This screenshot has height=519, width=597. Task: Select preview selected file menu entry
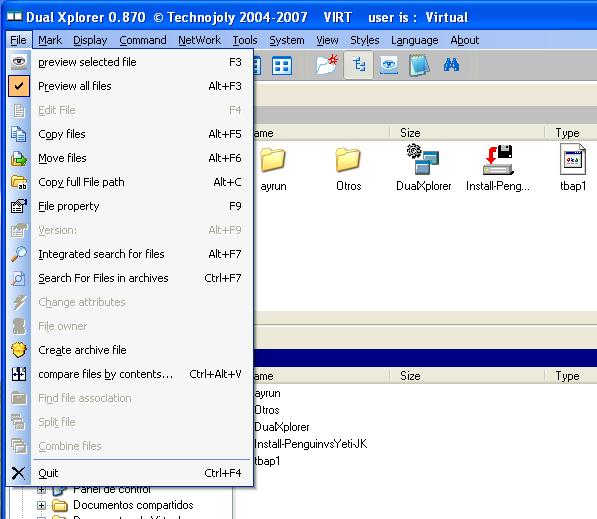[142, 62]
